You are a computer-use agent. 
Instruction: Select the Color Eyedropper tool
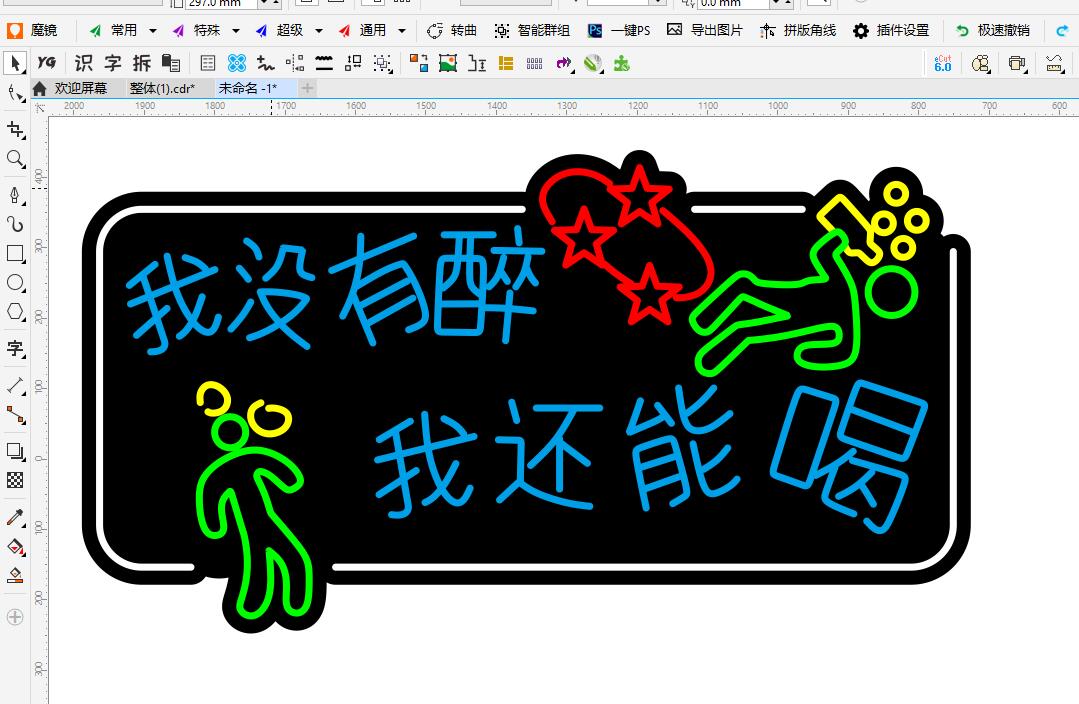pyautogui.click(x=14, y=517)
